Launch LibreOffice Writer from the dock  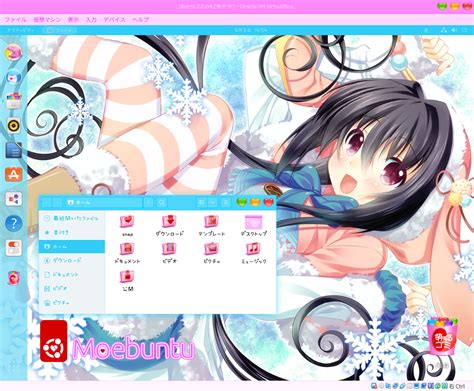pyautogui.click(x=14, y=150)
